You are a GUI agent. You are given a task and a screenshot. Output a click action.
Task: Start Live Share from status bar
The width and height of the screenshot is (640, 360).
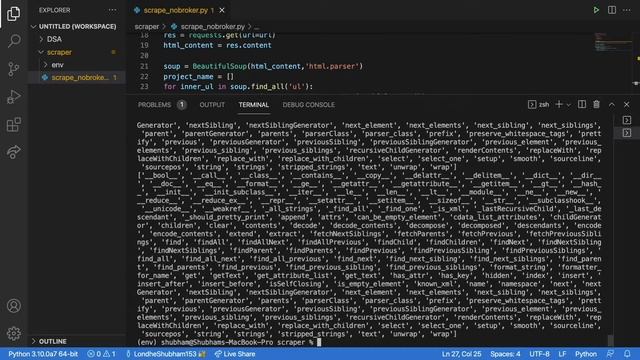point(235,354)
